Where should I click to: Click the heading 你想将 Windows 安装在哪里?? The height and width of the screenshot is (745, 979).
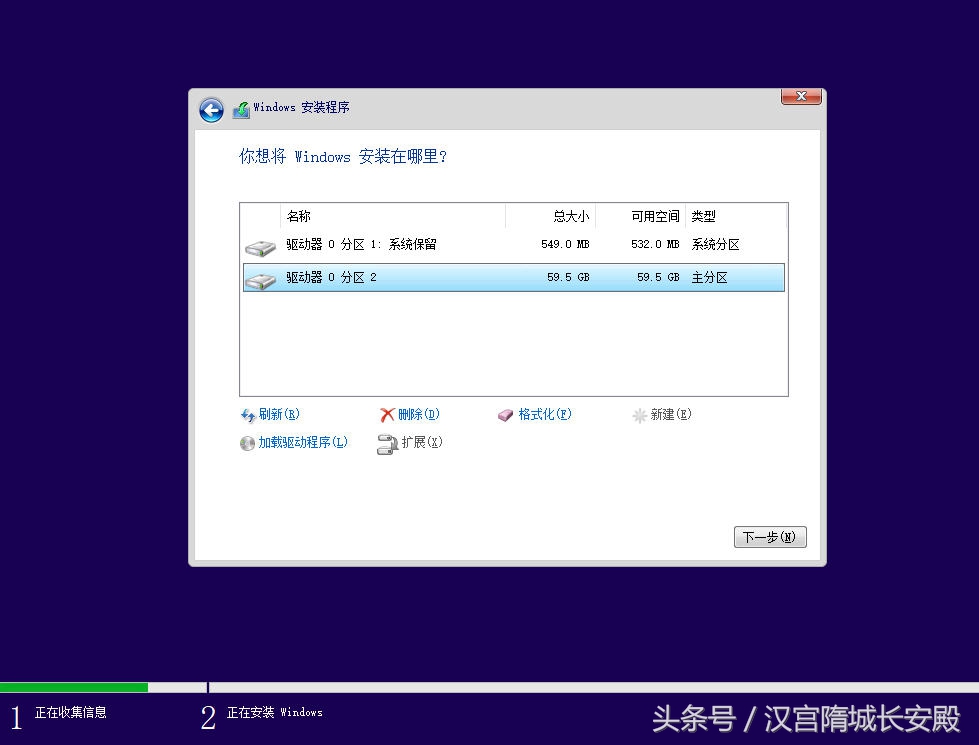[343, 156]
